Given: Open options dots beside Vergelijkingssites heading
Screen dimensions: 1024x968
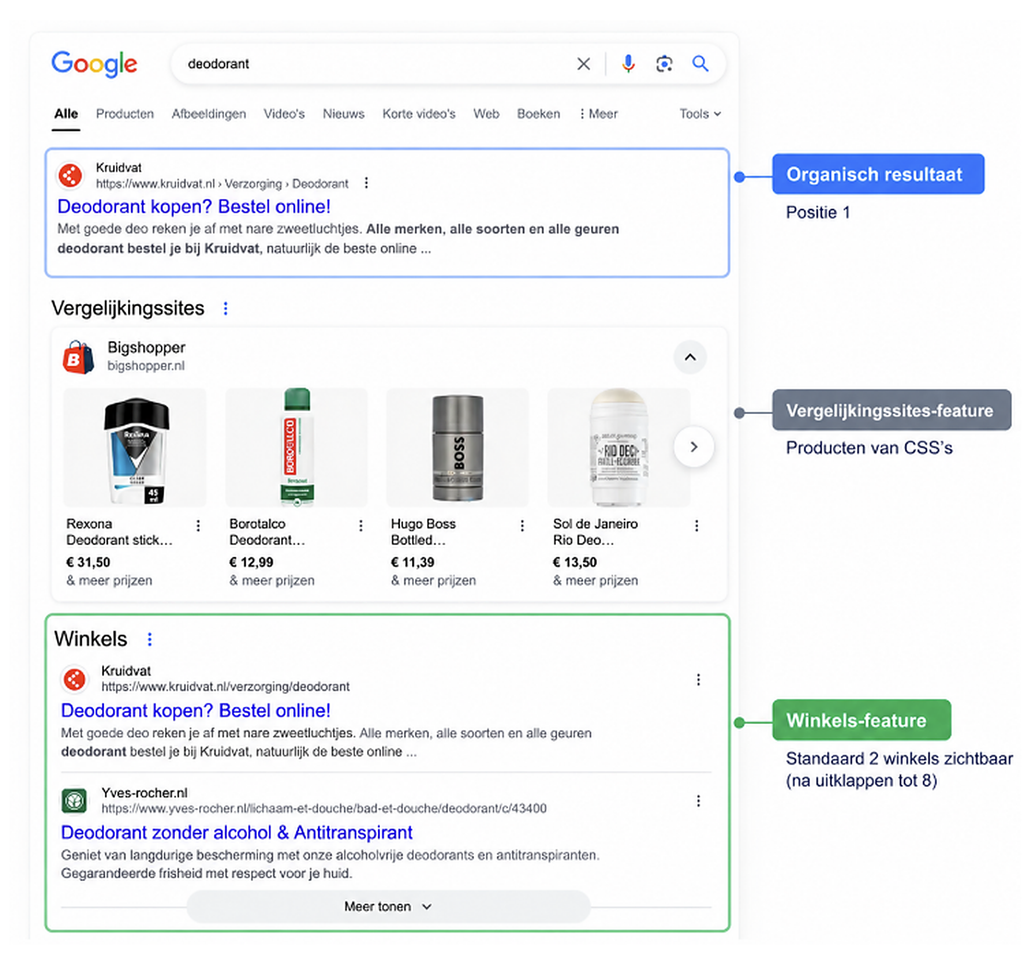Looking at the screenshot, I should [226, 308].
